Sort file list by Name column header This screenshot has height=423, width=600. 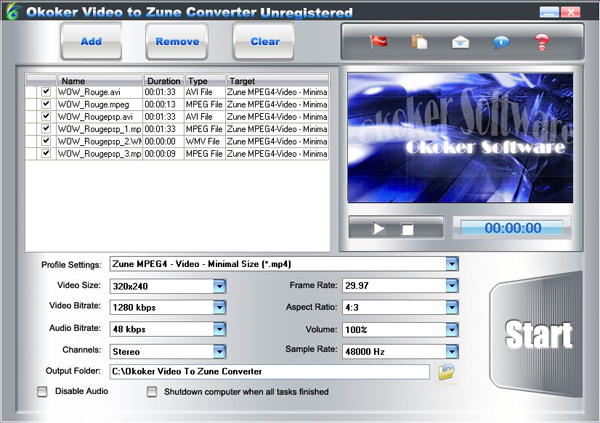(99, 81)
